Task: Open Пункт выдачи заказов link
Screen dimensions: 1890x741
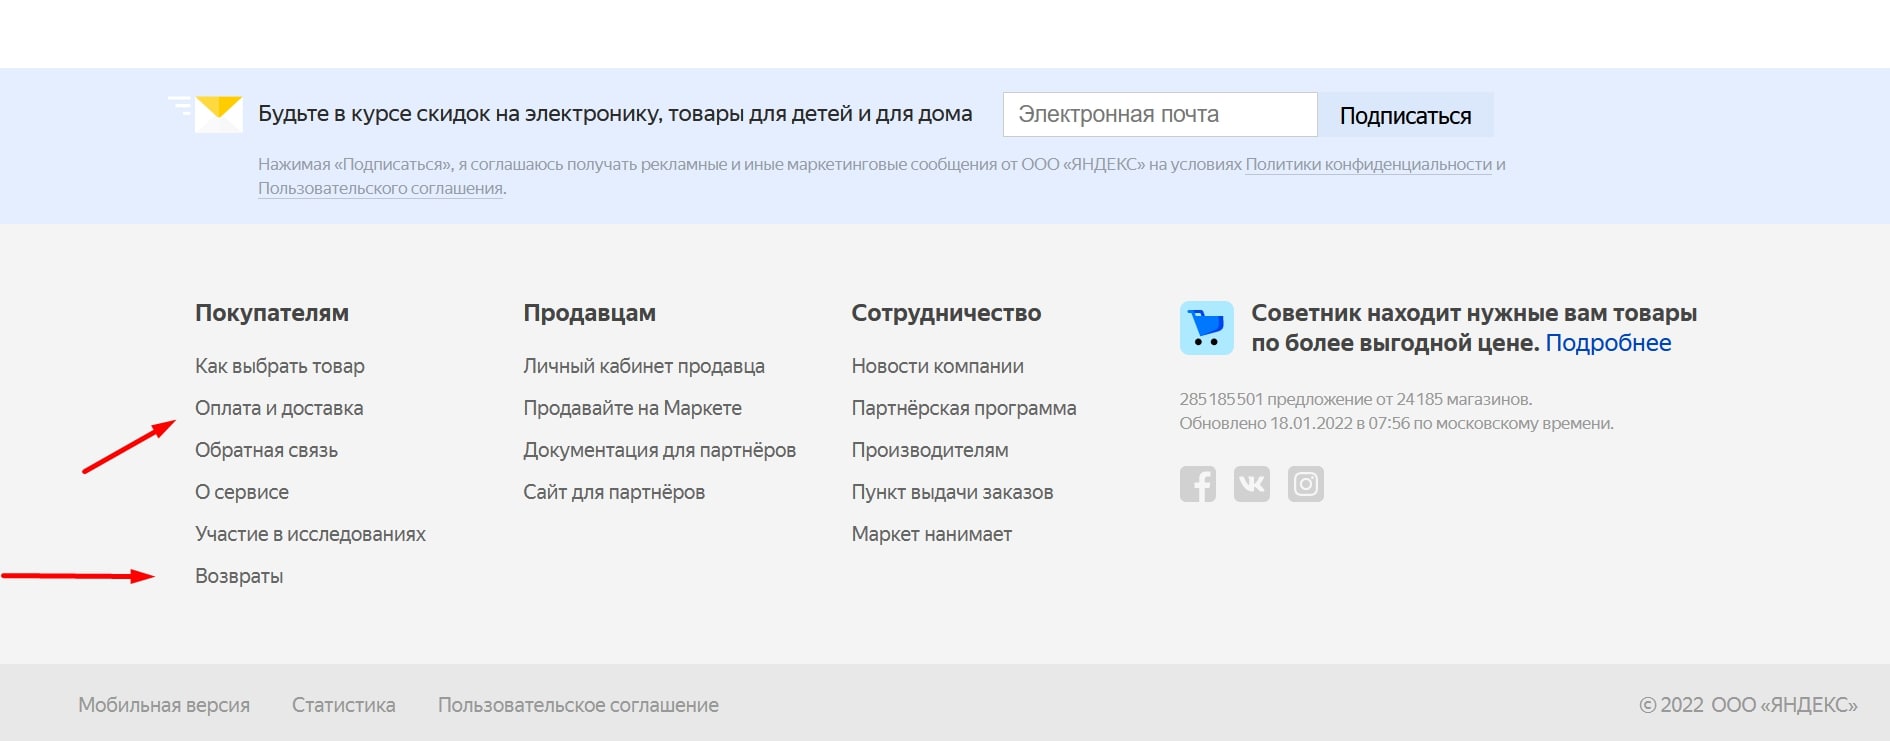Action: coord(952,492)
